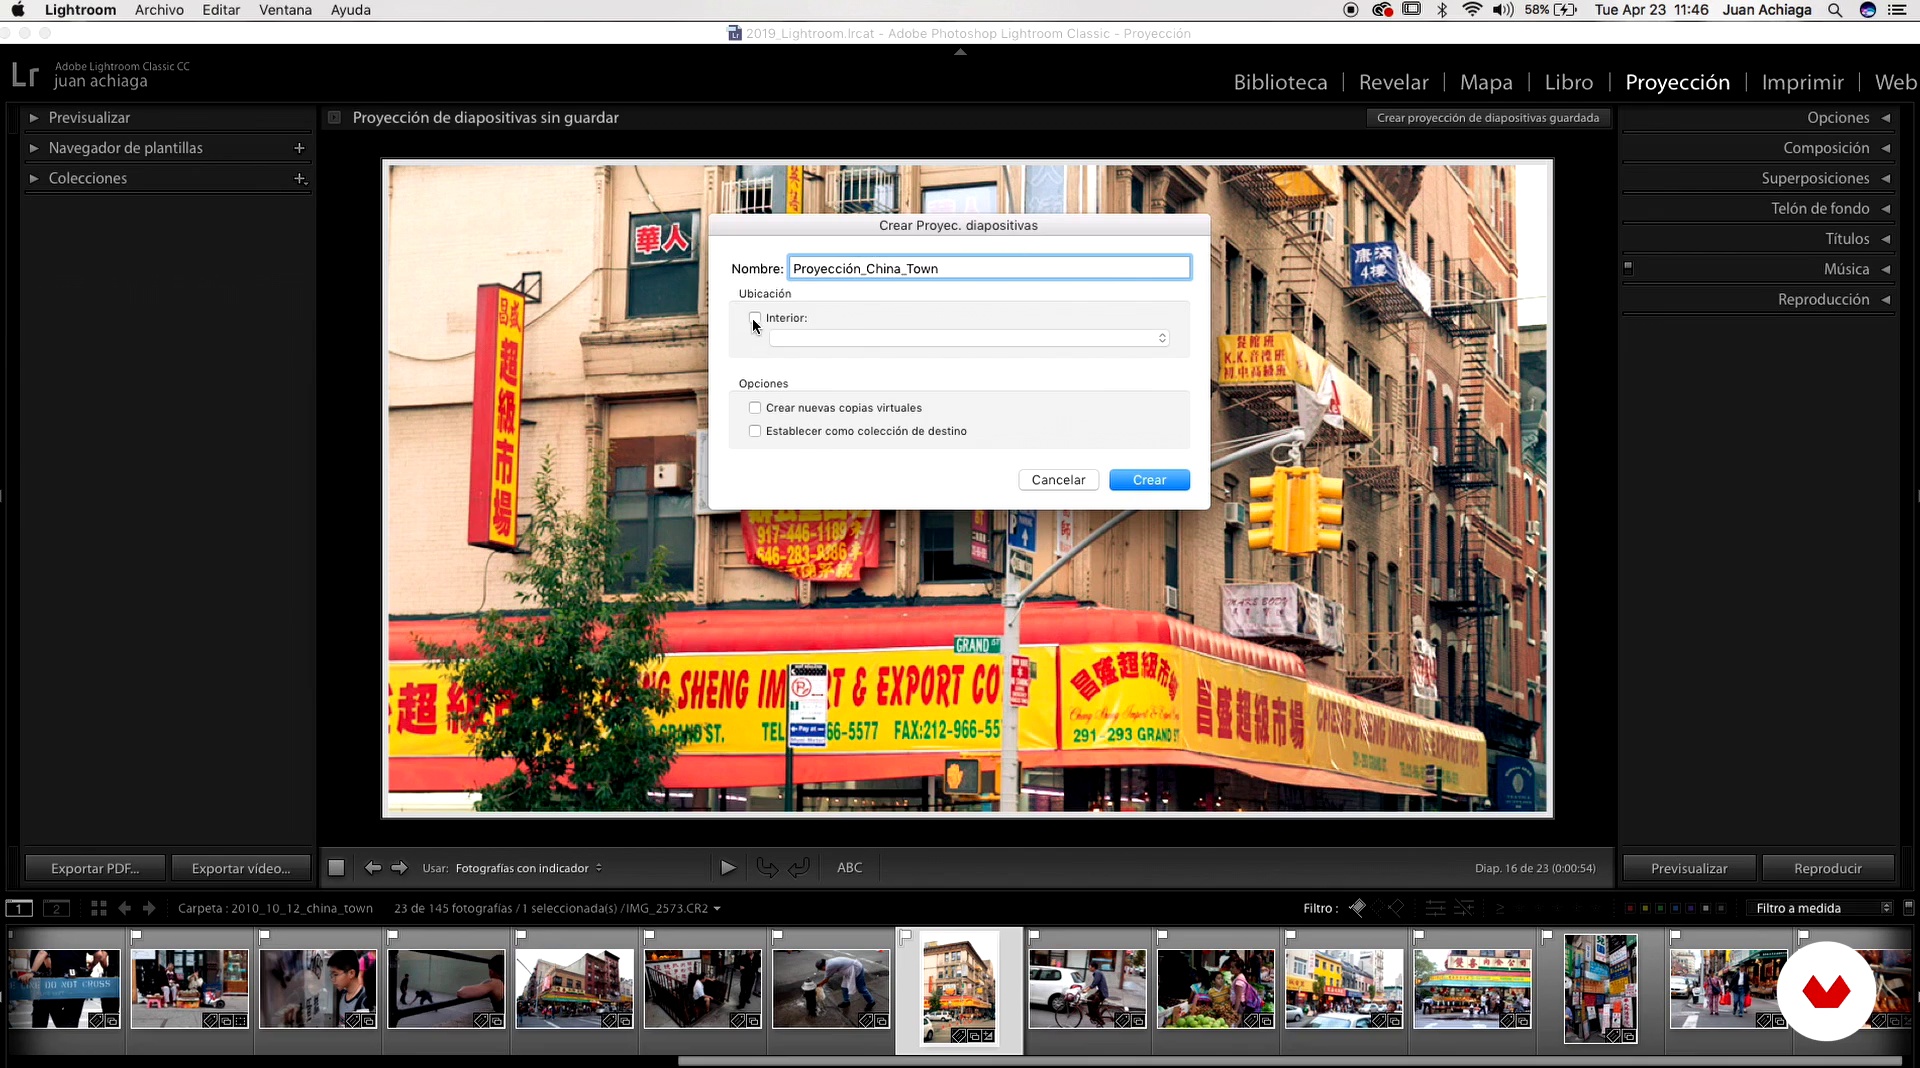Click Exportar vídeo button
The image size is (1920, 1068).
coord(241,868)
